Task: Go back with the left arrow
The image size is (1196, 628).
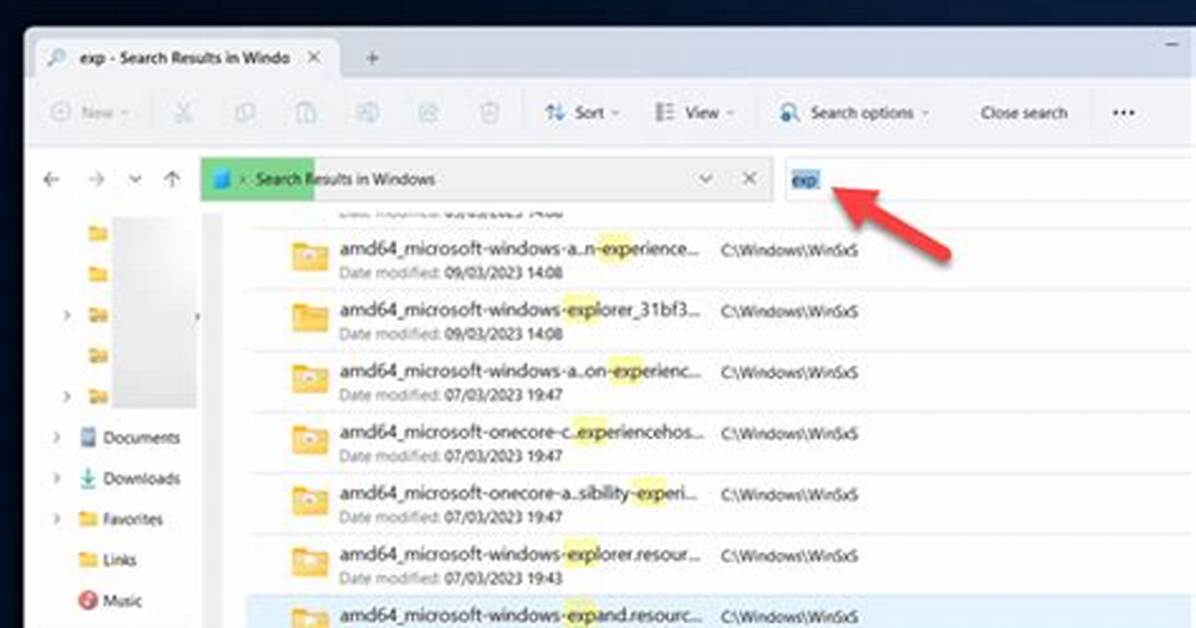Action: (x=51, y=179)
